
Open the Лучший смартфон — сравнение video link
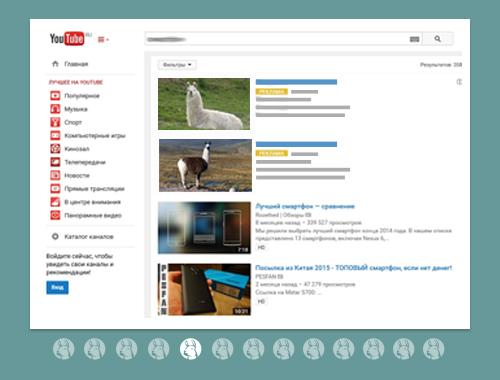click(305, 206)
